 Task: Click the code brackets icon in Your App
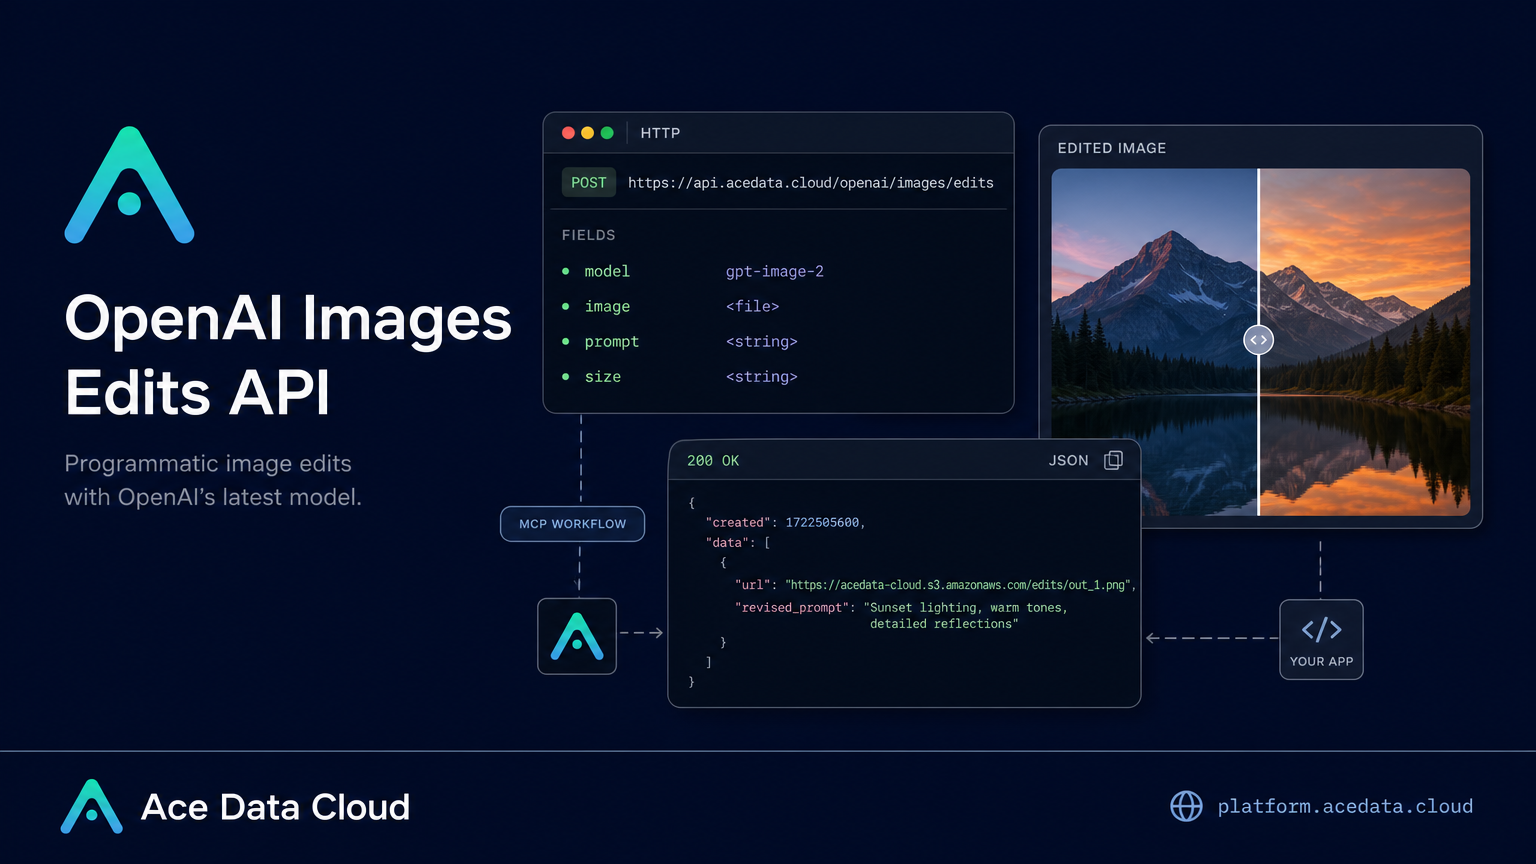click(1321, 629)
